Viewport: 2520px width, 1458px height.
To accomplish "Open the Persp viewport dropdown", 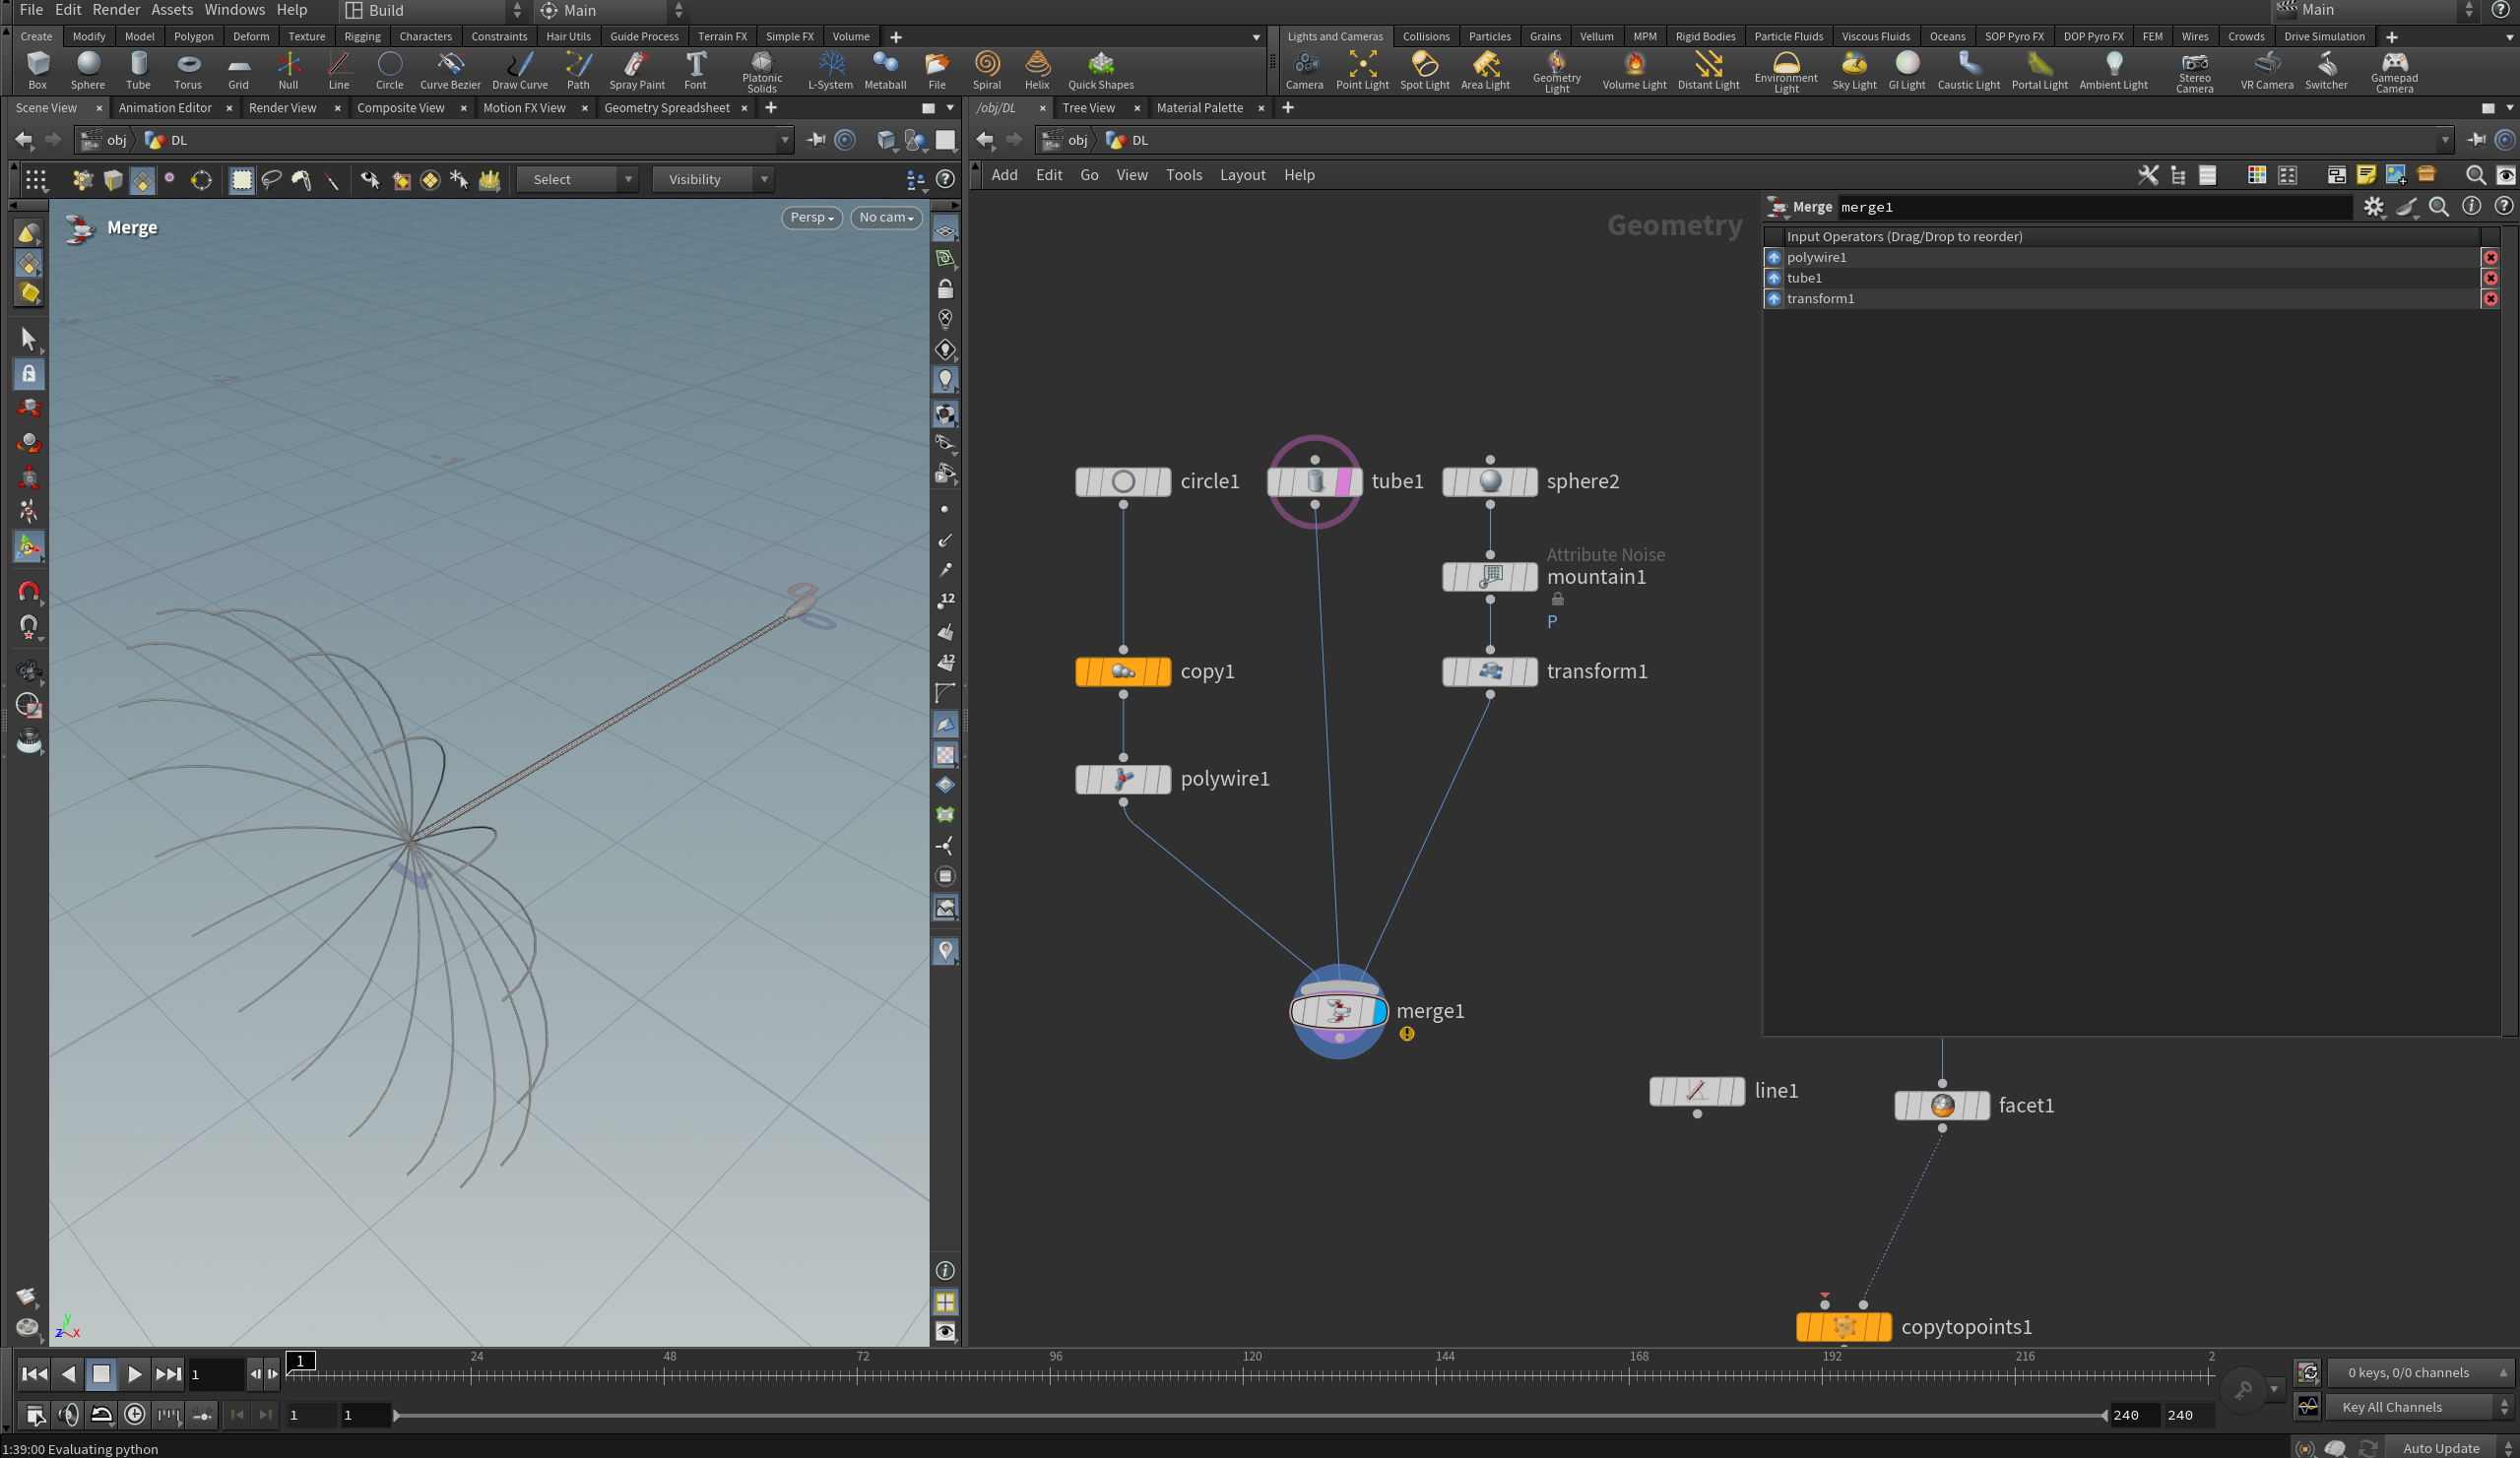I will coord(811,217).
